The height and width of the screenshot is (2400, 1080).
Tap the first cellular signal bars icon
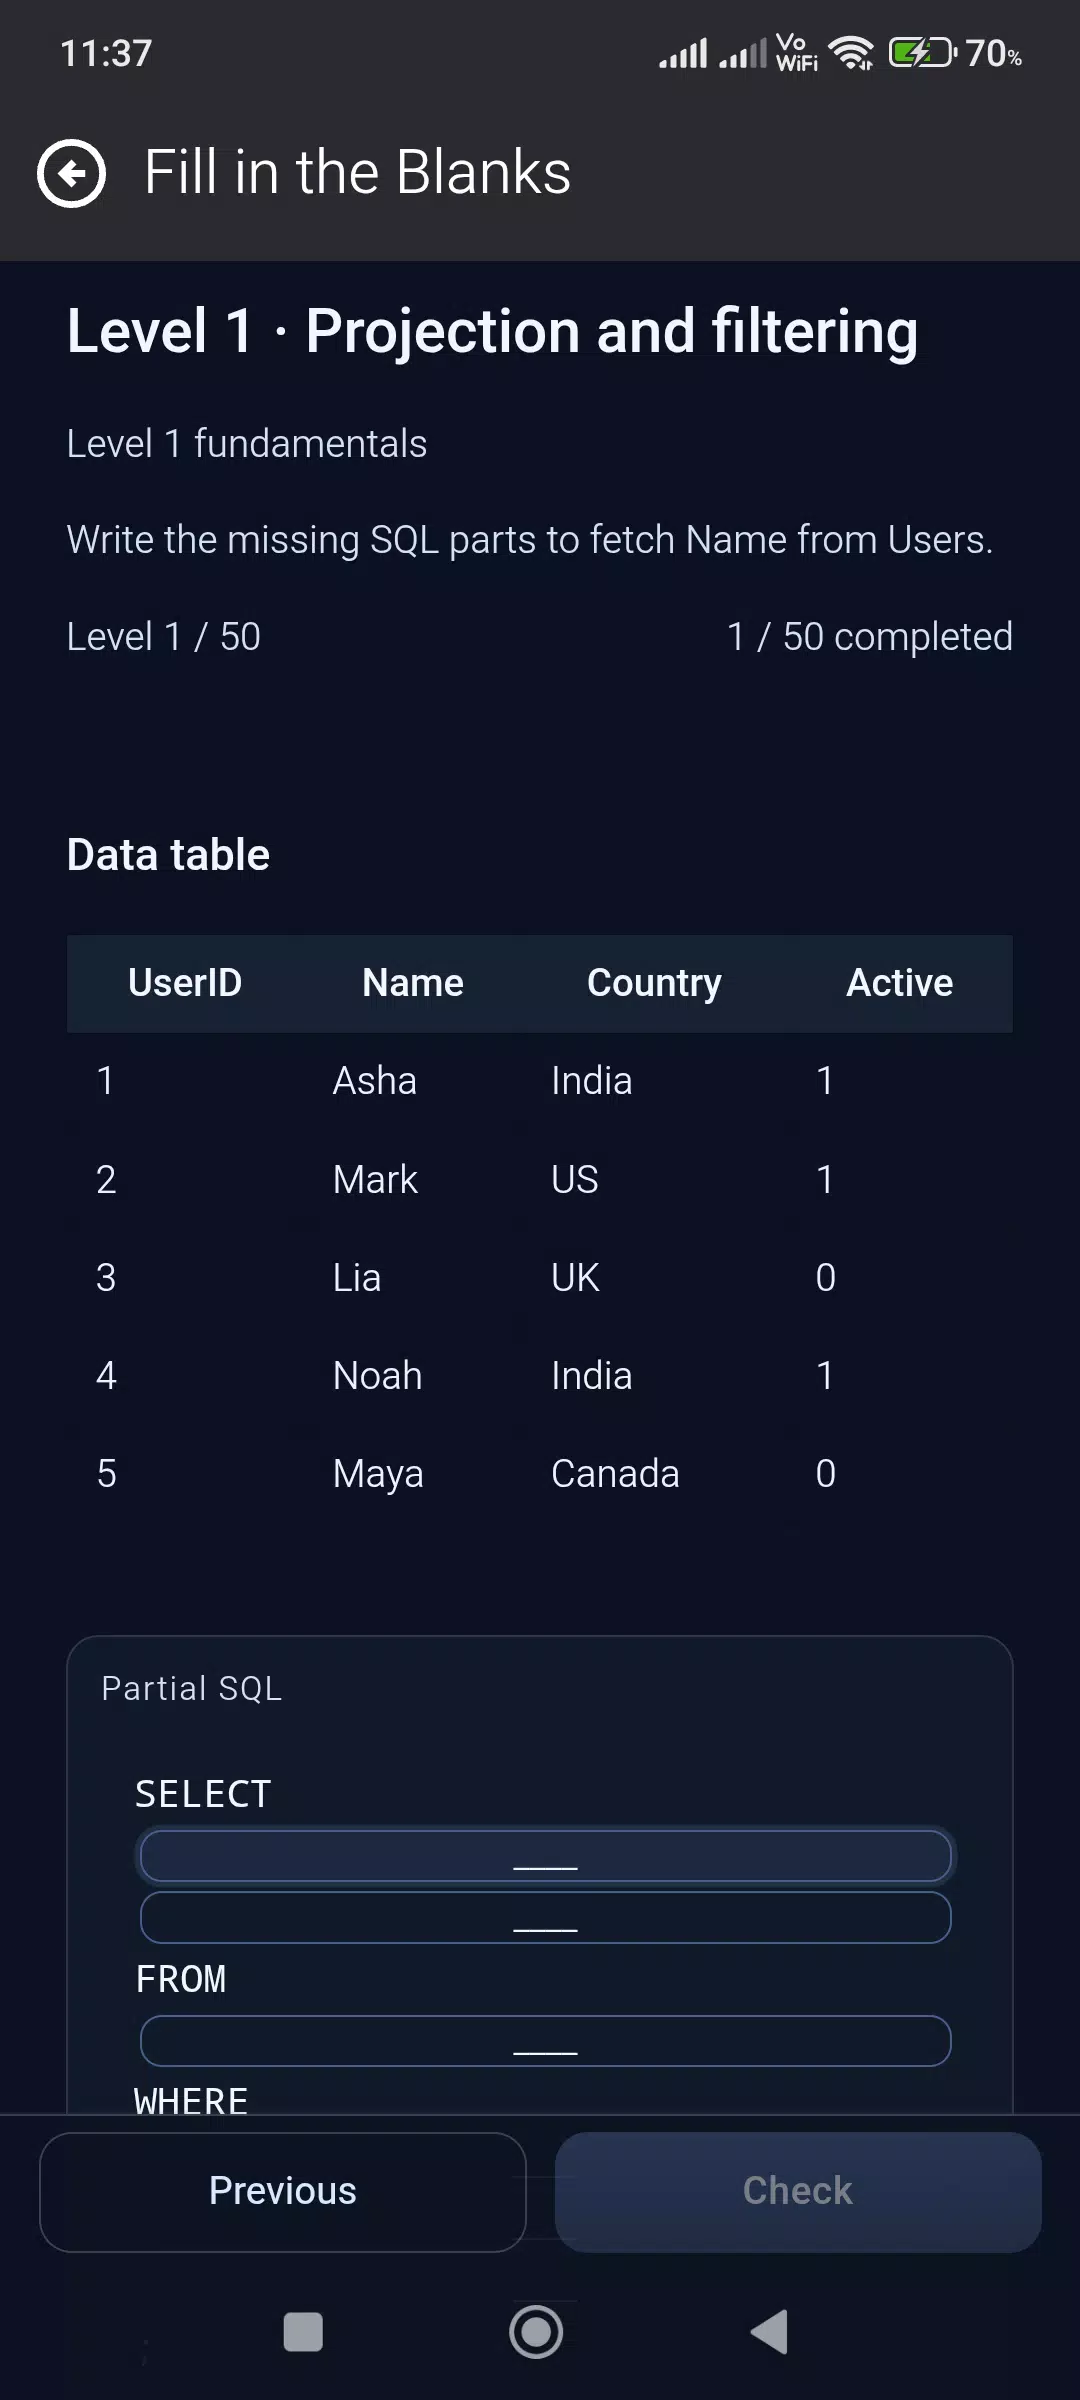pyautogui.click(x=683, y=52)
